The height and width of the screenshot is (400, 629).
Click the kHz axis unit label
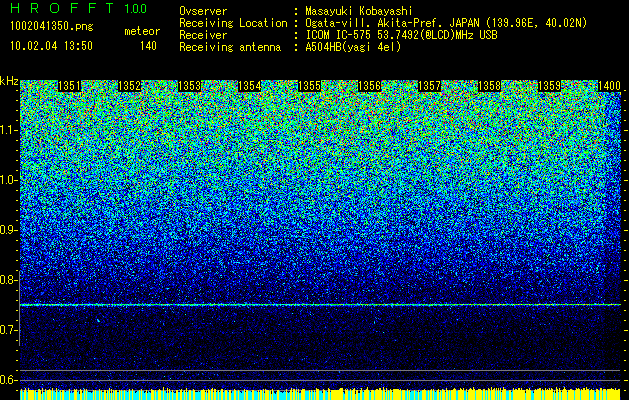9,81
